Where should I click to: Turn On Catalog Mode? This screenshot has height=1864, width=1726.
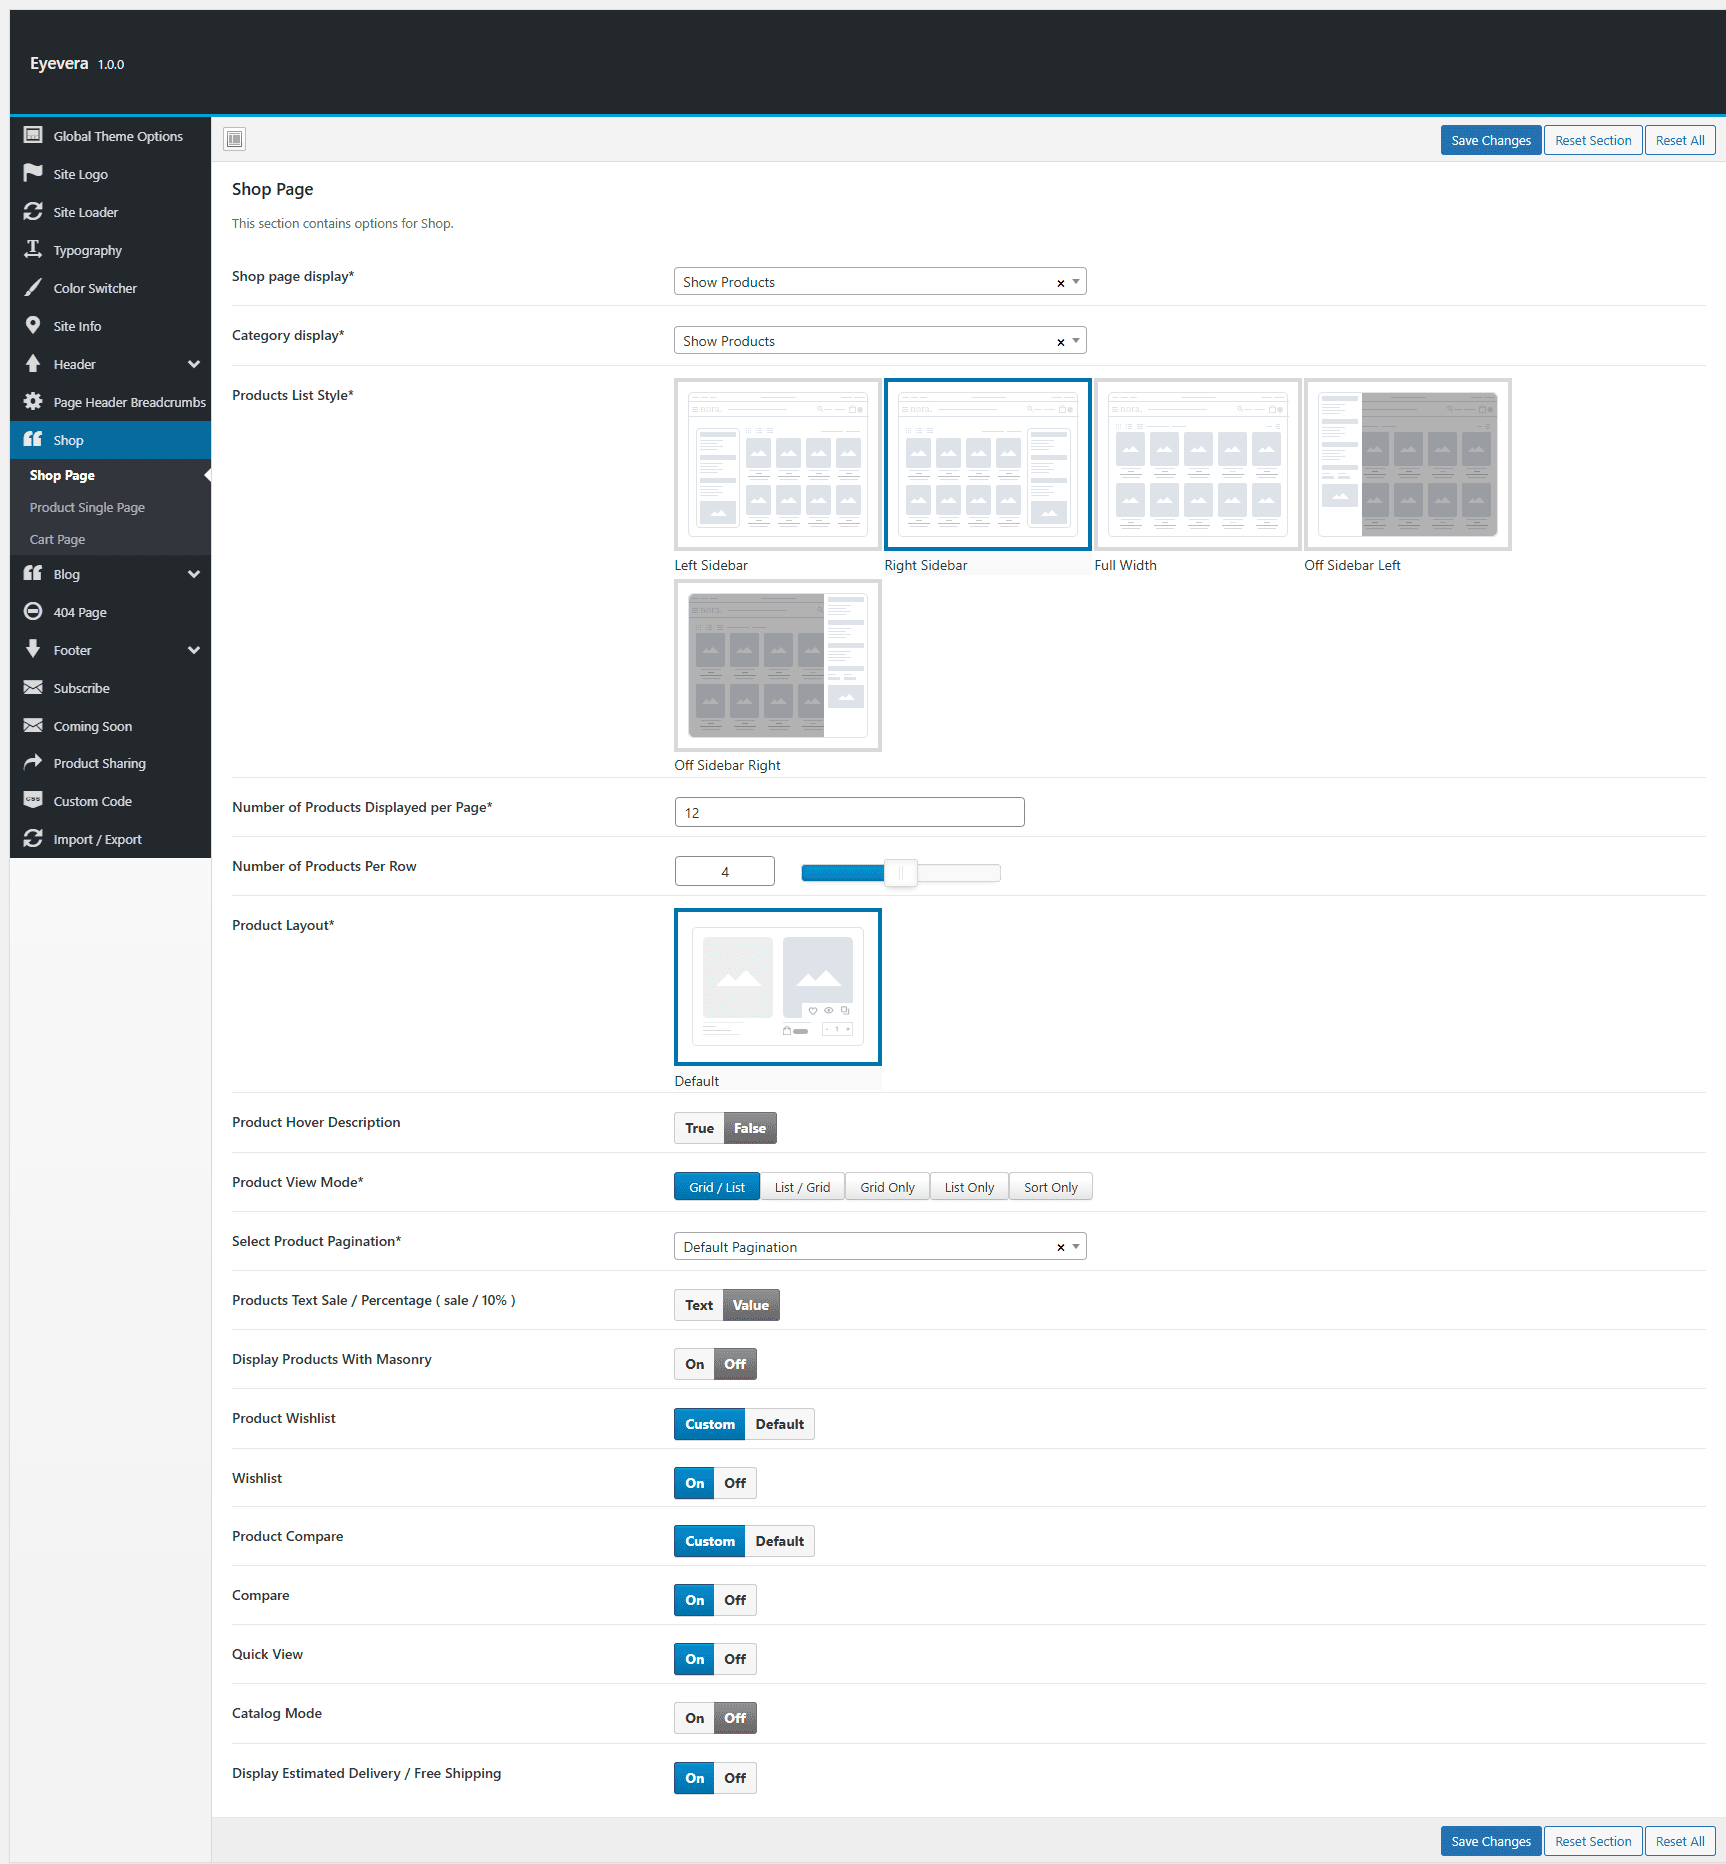tap(695, 1718)
